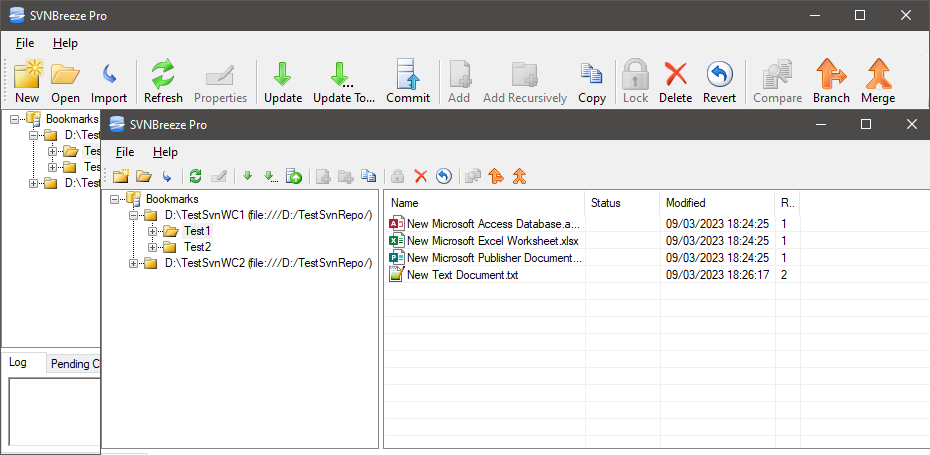
Task: Click Import in the back window's toolbar
Action: click(x=109, y=82)
